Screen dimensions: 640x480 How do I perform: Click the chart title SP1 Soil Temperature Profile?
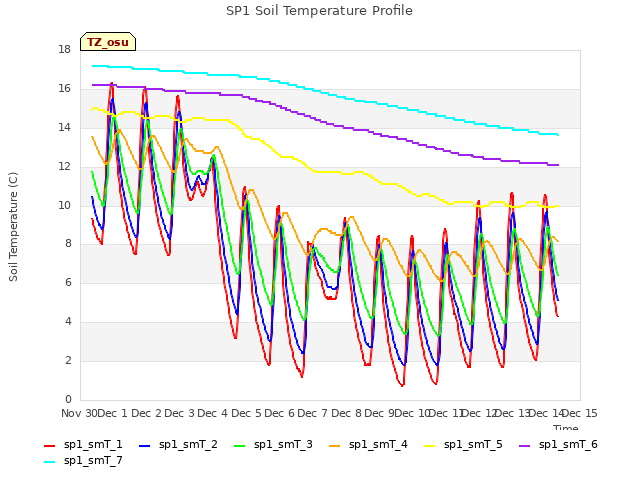point(319,11)
